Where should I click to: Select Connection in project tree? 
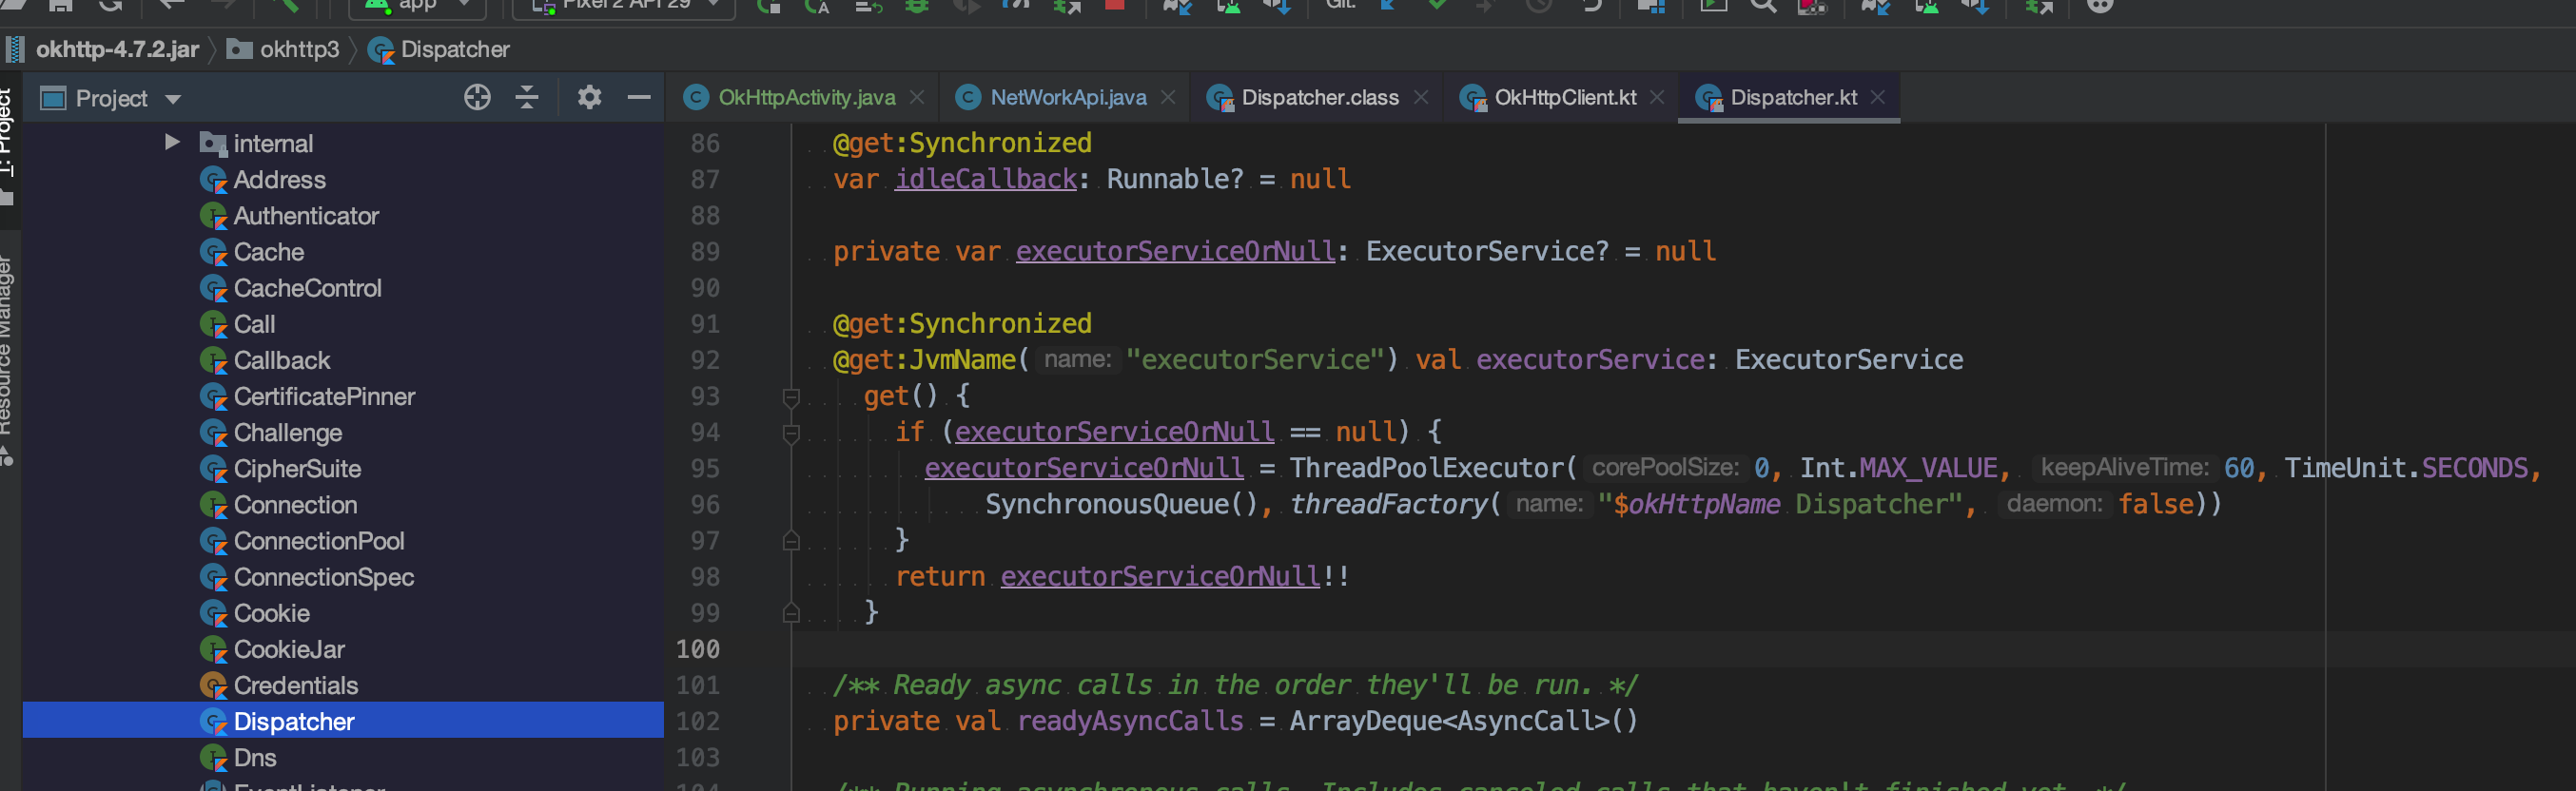pyautogui.click(x=295, y=503)
